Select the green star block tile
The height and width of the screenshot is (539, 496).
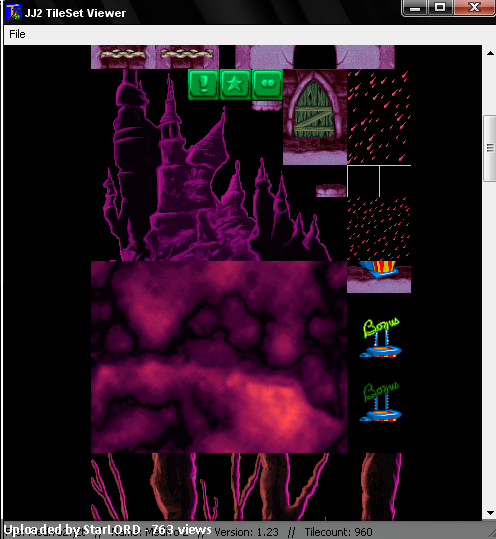pyautogui.click(x=235, y=85)
